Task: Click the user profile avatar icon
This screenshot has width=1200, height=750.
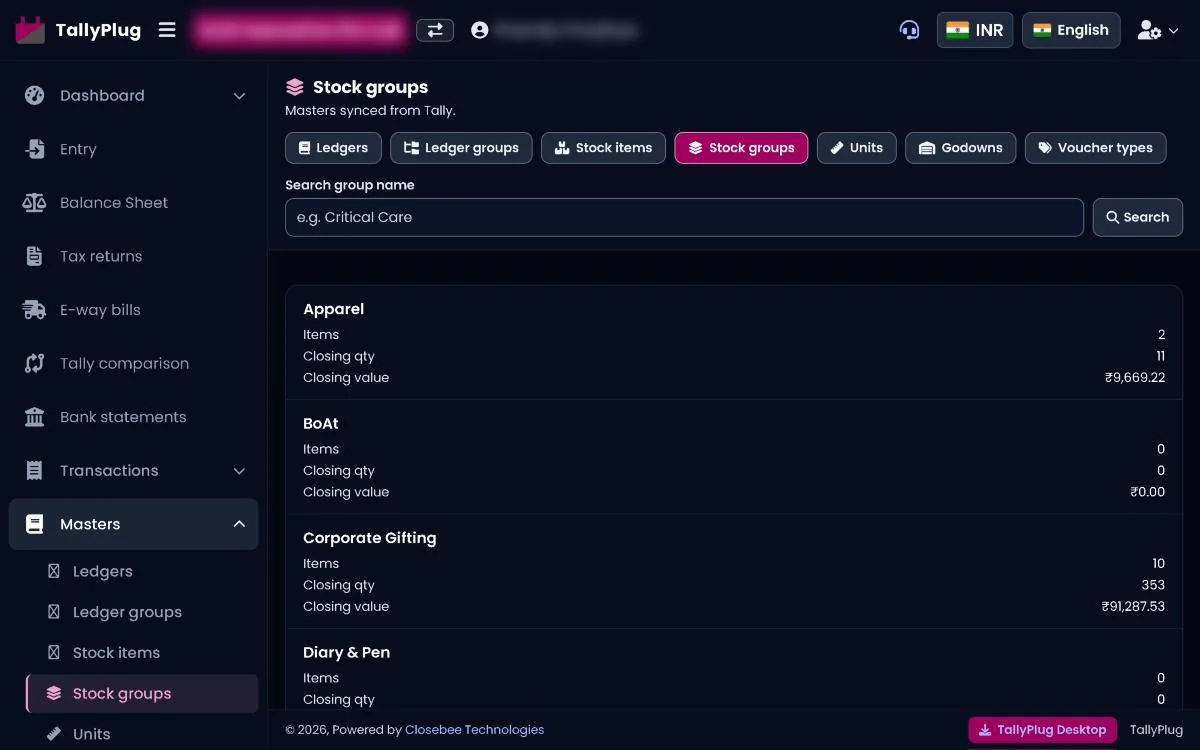Action: pos(480,30)
